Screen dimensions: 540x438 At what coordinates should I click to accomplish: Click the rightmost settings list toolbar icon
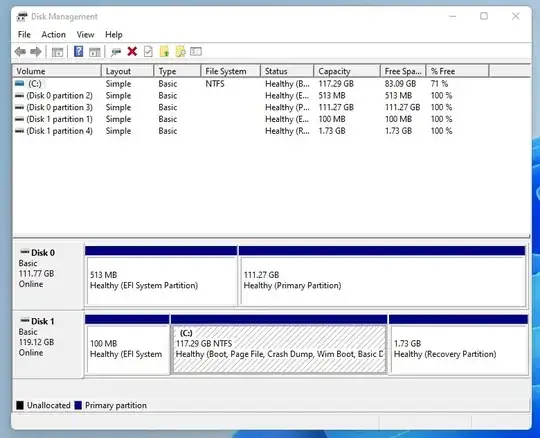click(x=196, y=52)
